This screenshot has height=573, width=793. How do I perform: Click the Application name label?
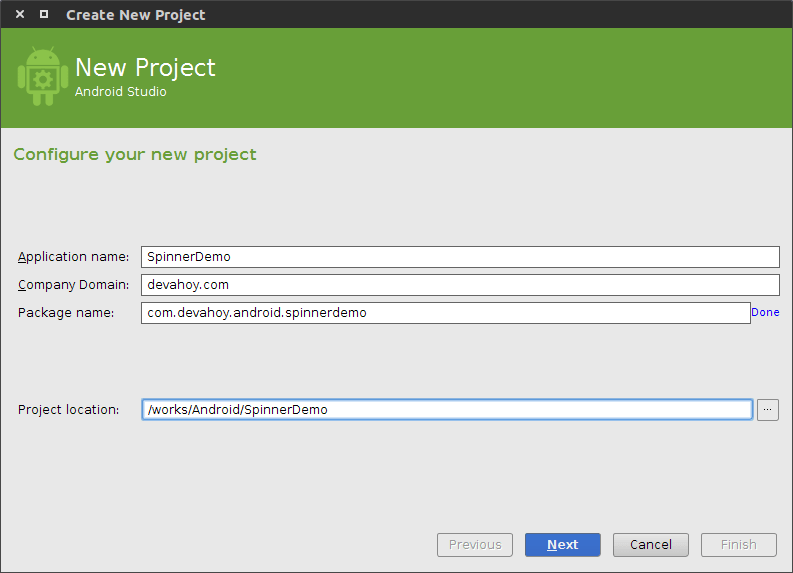(73, 257)
